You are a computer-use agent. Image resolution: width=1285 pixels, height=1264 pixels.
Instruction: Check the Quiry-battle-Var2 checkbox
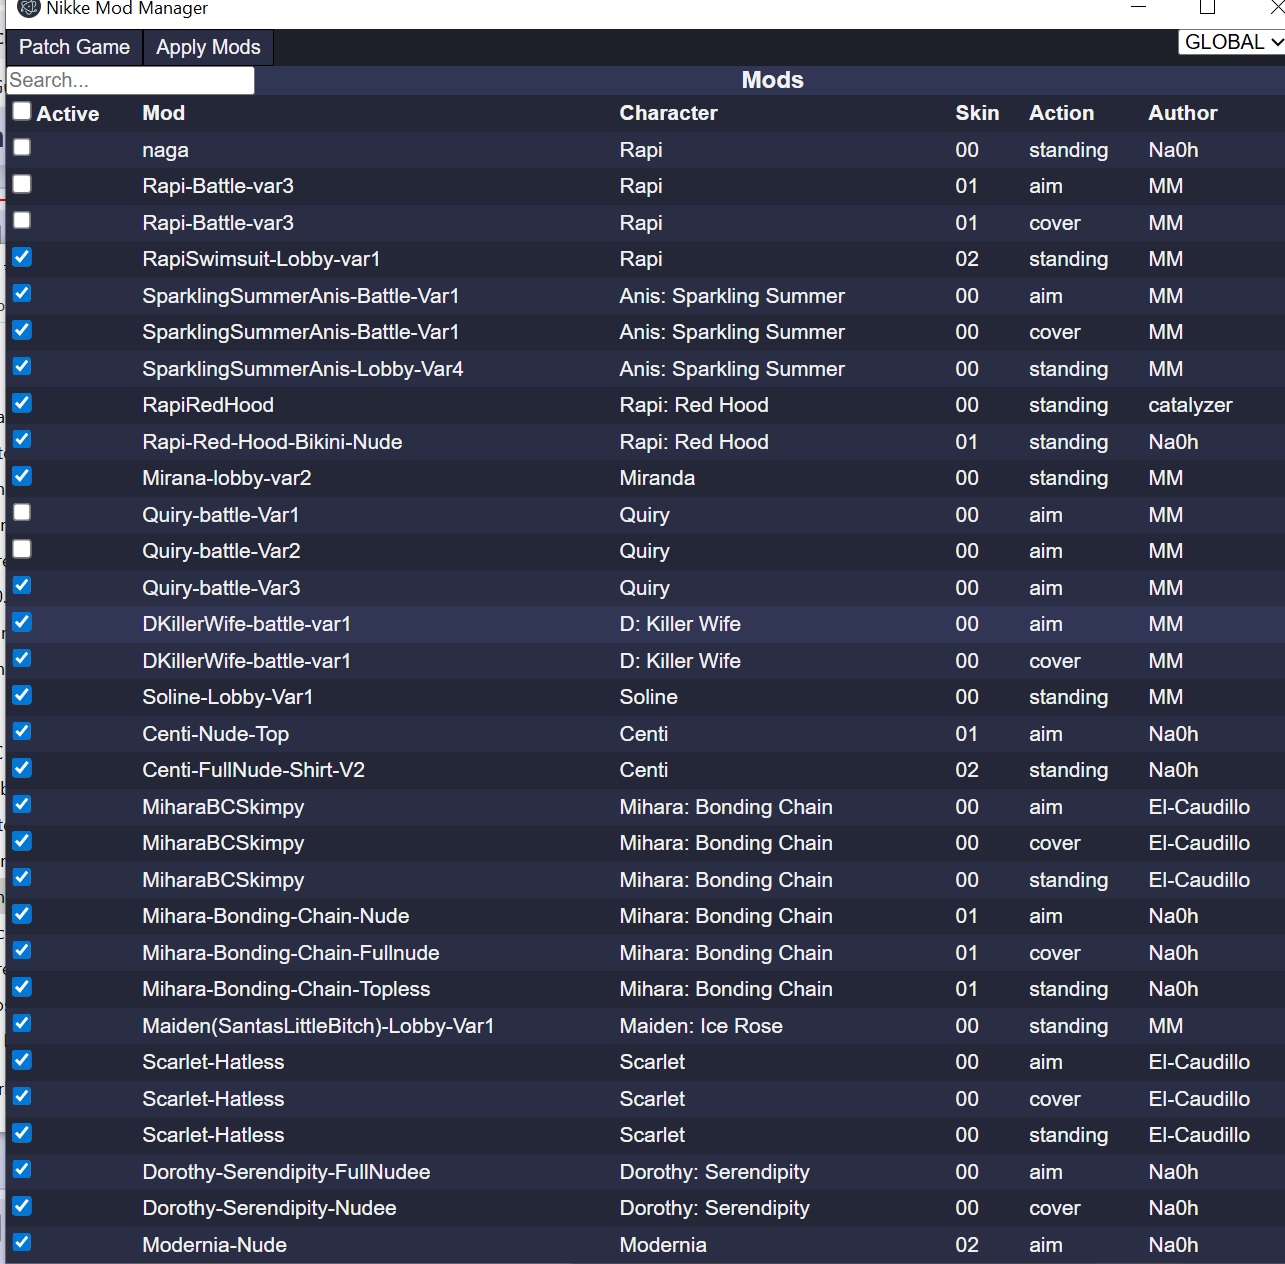click(x=22, y=549)
